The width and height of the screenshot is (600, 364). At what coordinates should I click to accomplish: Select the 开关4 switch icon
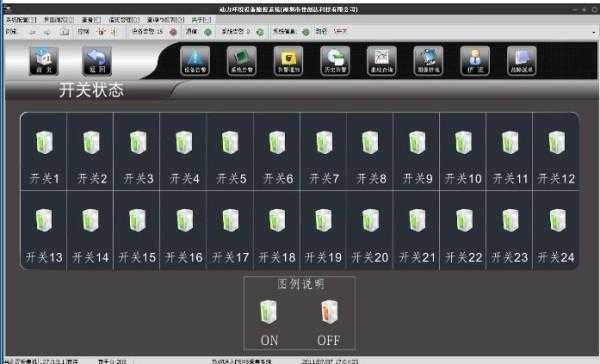coord(184,142)
